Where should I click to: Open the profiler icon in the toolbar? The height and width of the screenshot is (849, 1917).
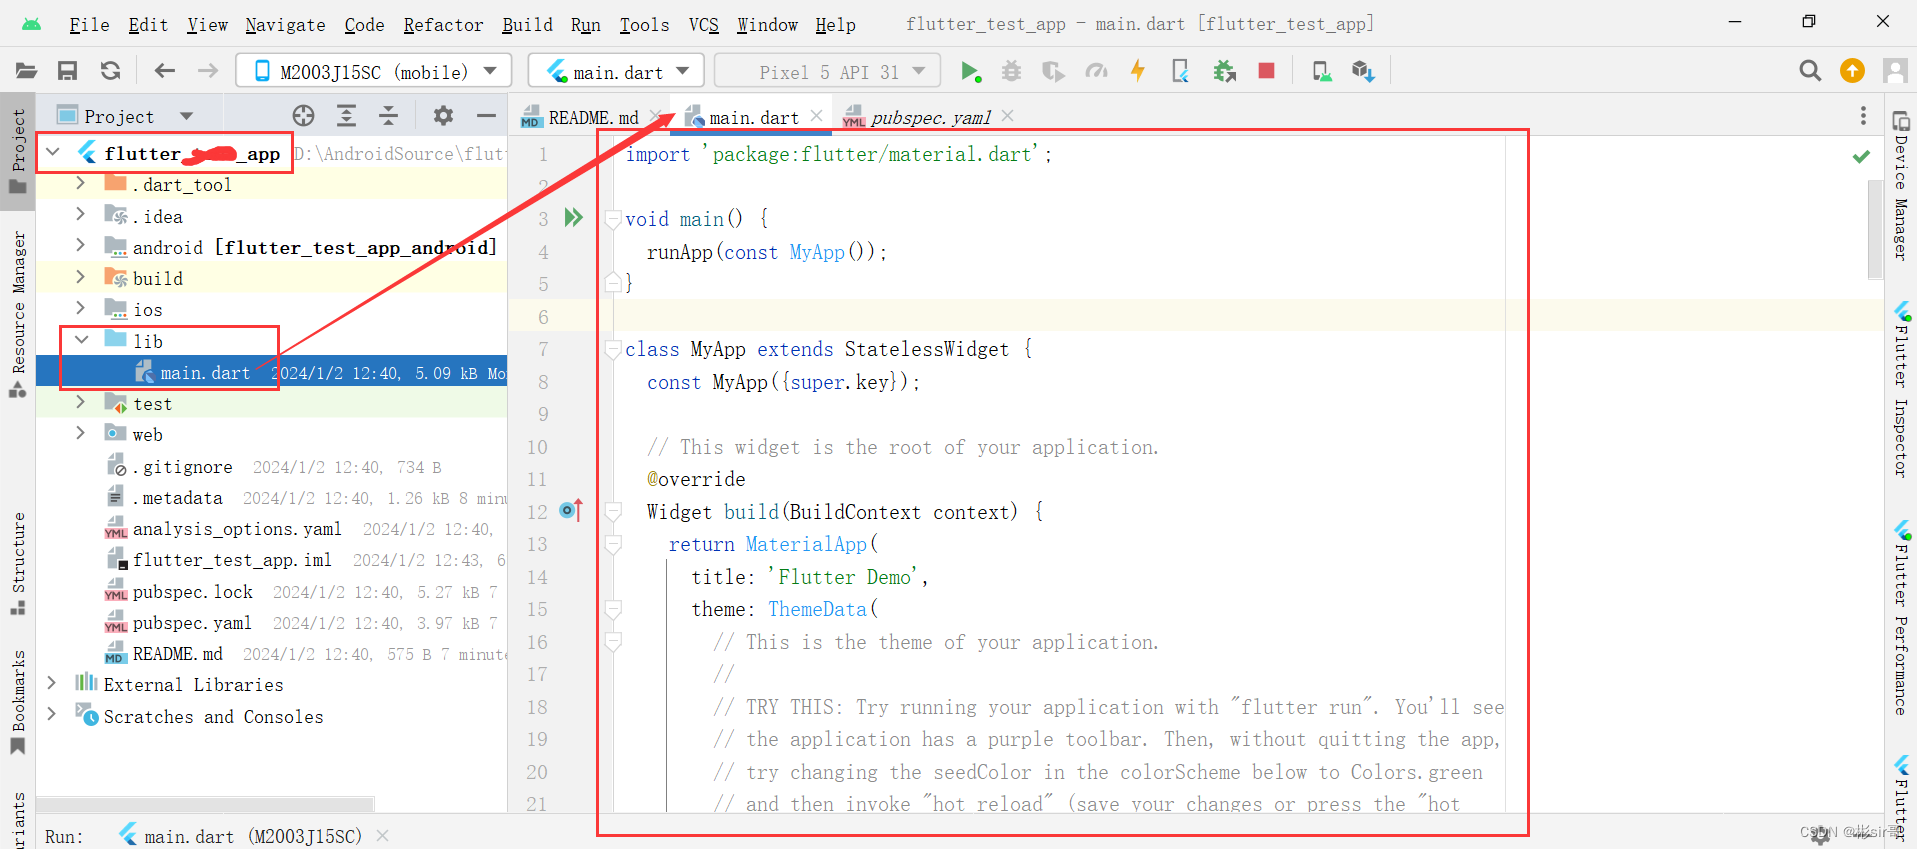coord(1097,71)
